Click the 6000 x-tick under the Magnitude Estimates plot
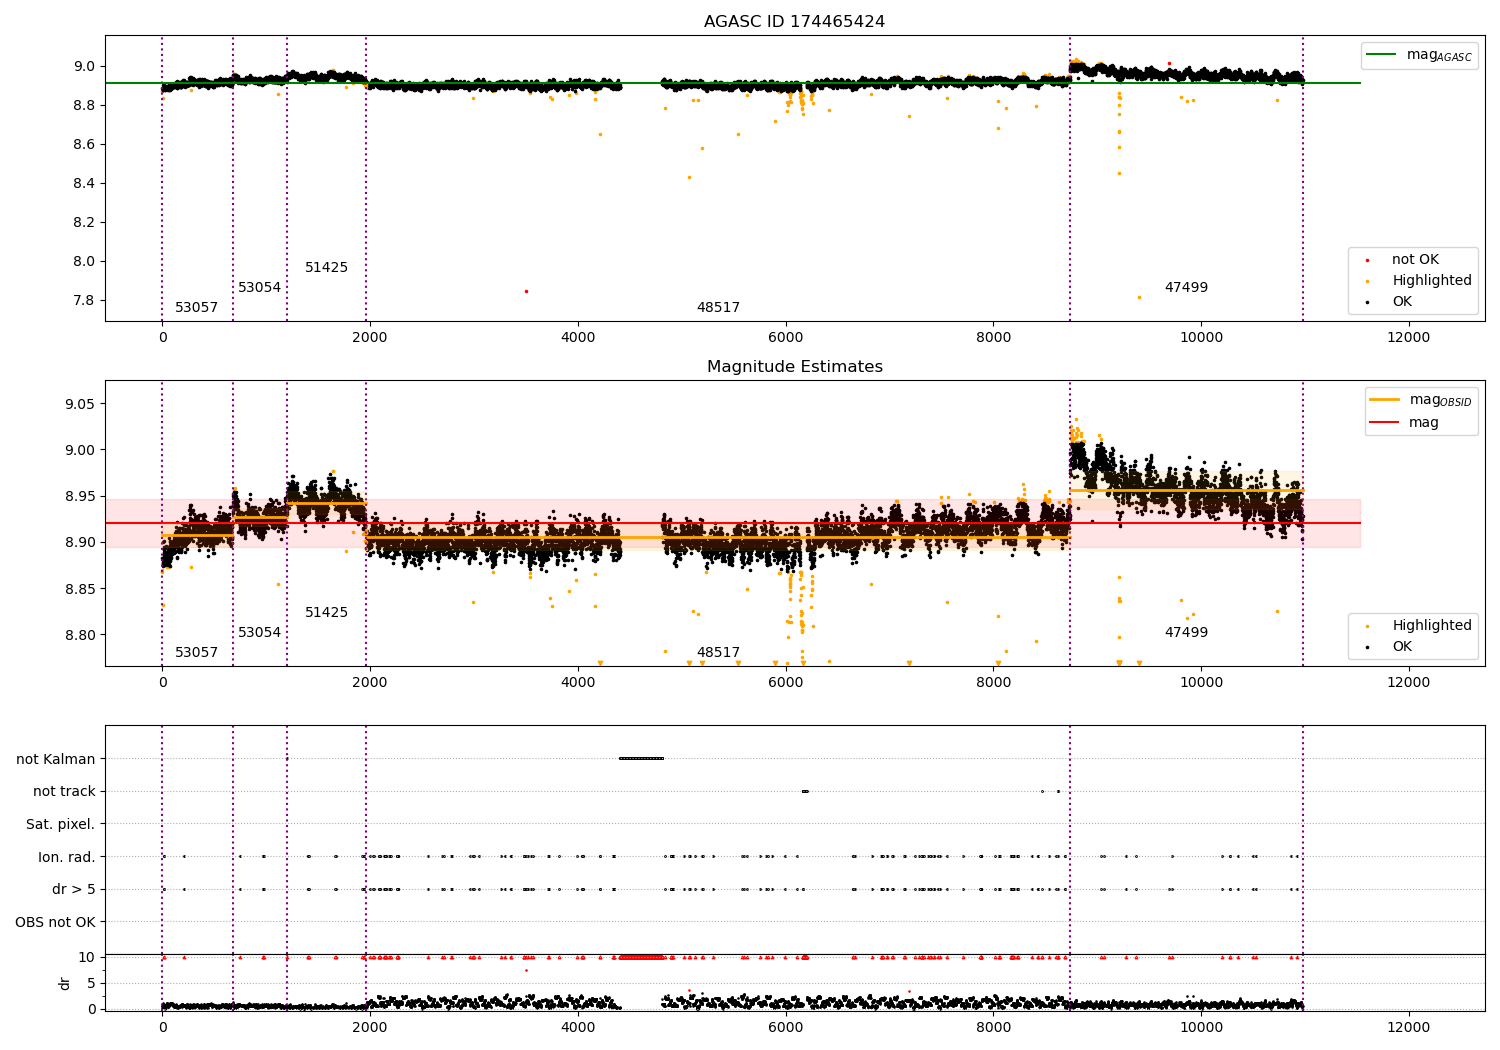 tap(786, 683)
